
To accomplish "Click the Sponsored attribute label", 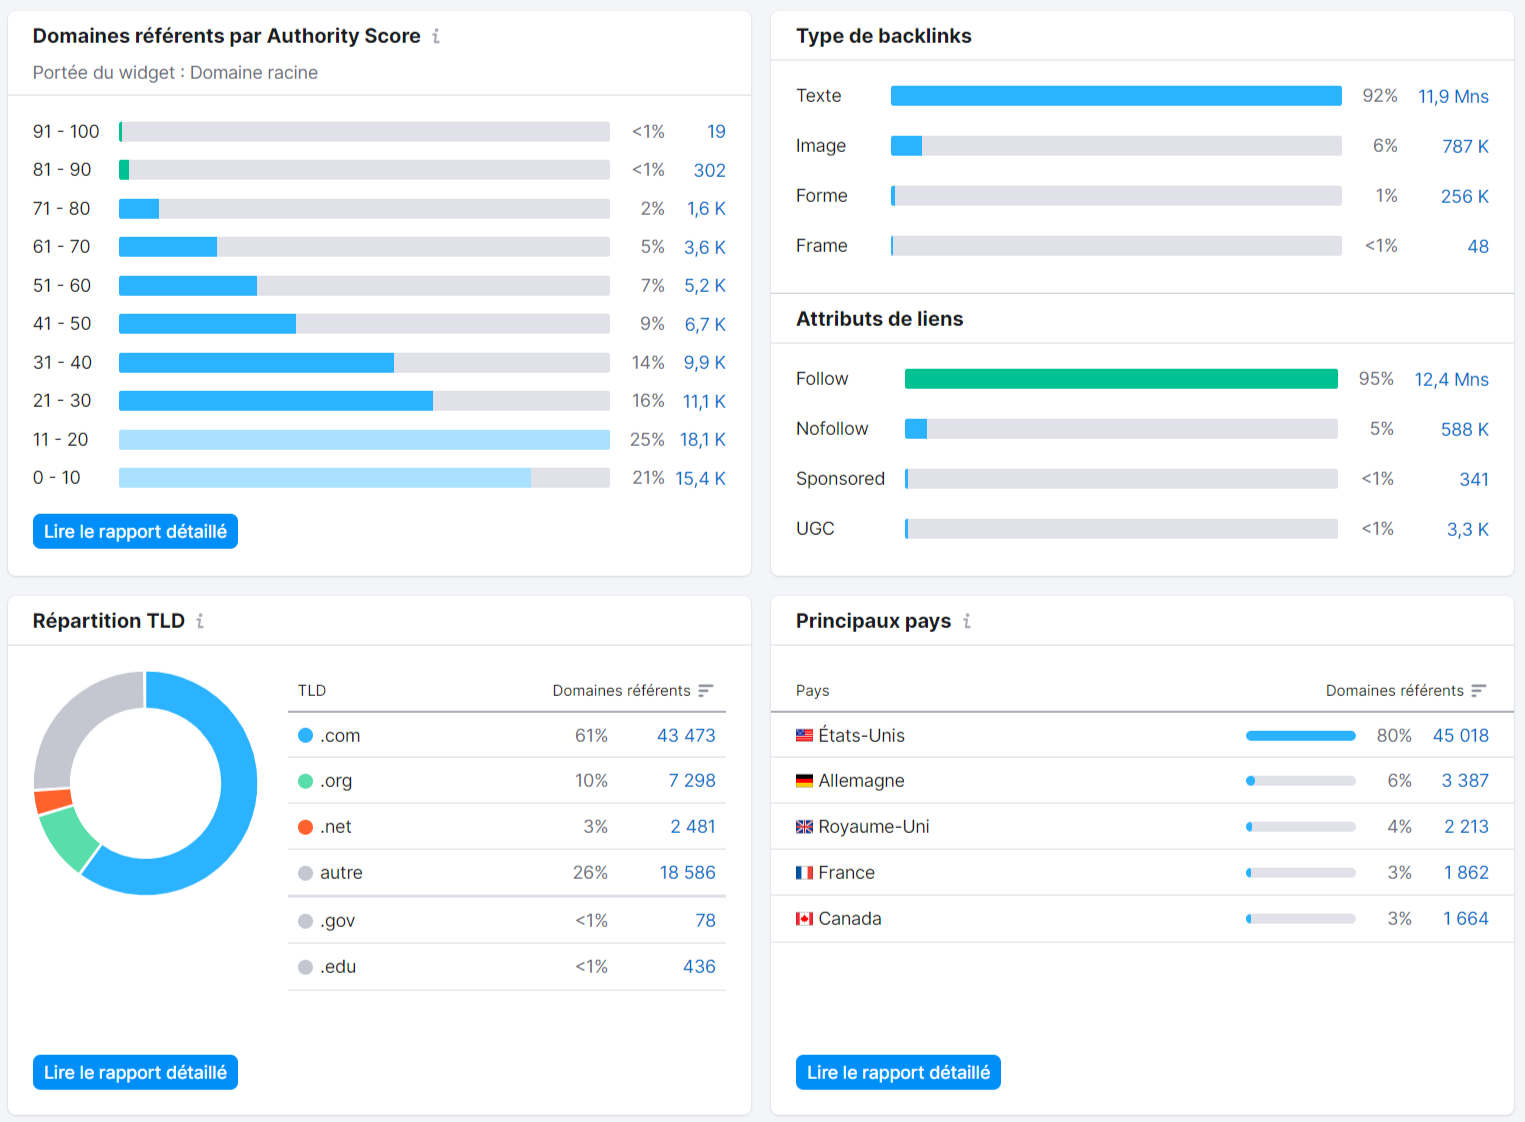I will pyautogui.click(x=840, y=479).
